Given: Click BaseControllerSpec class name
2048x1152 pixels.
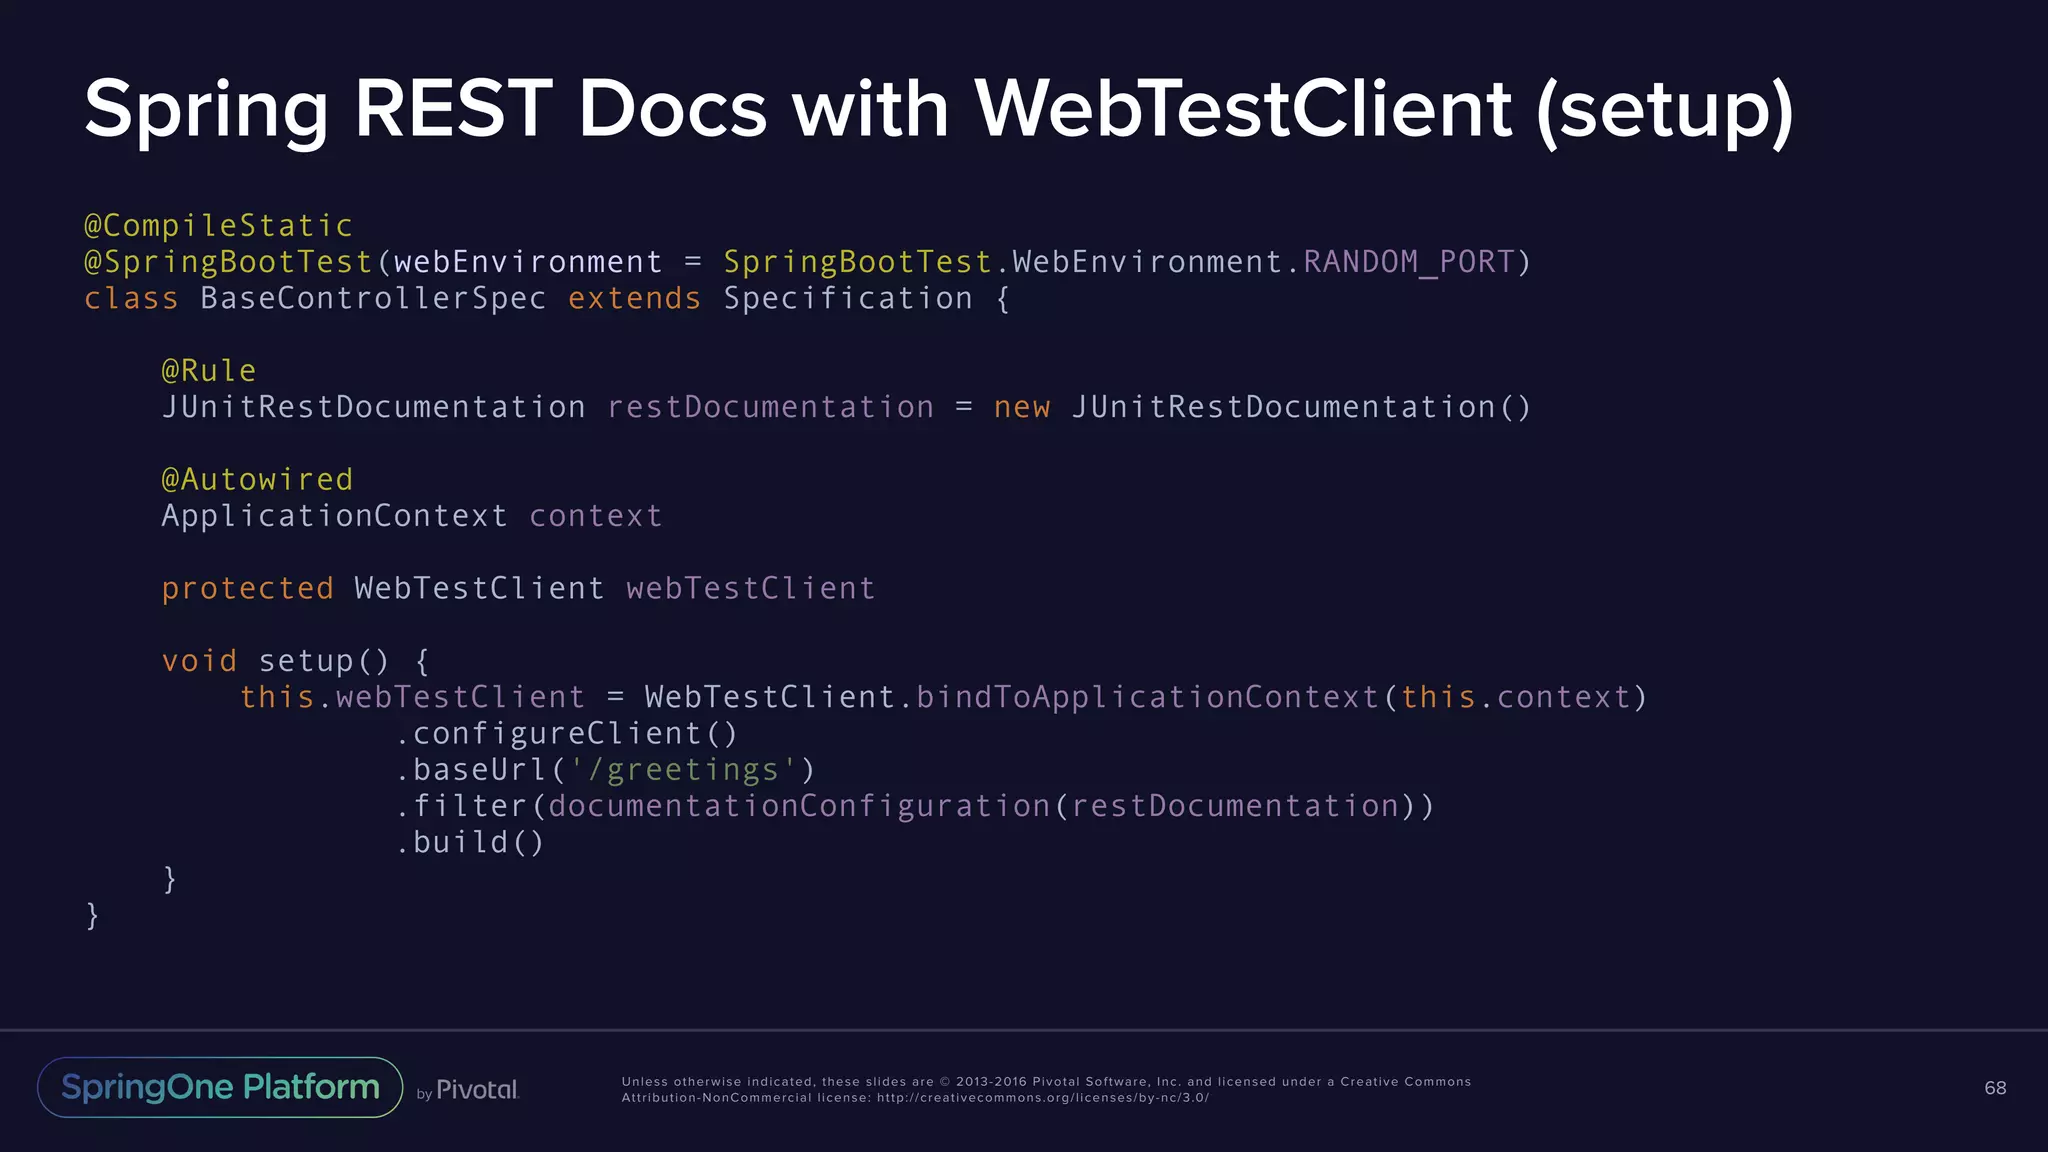Looking at the screenshot, I should click(373, 299).
